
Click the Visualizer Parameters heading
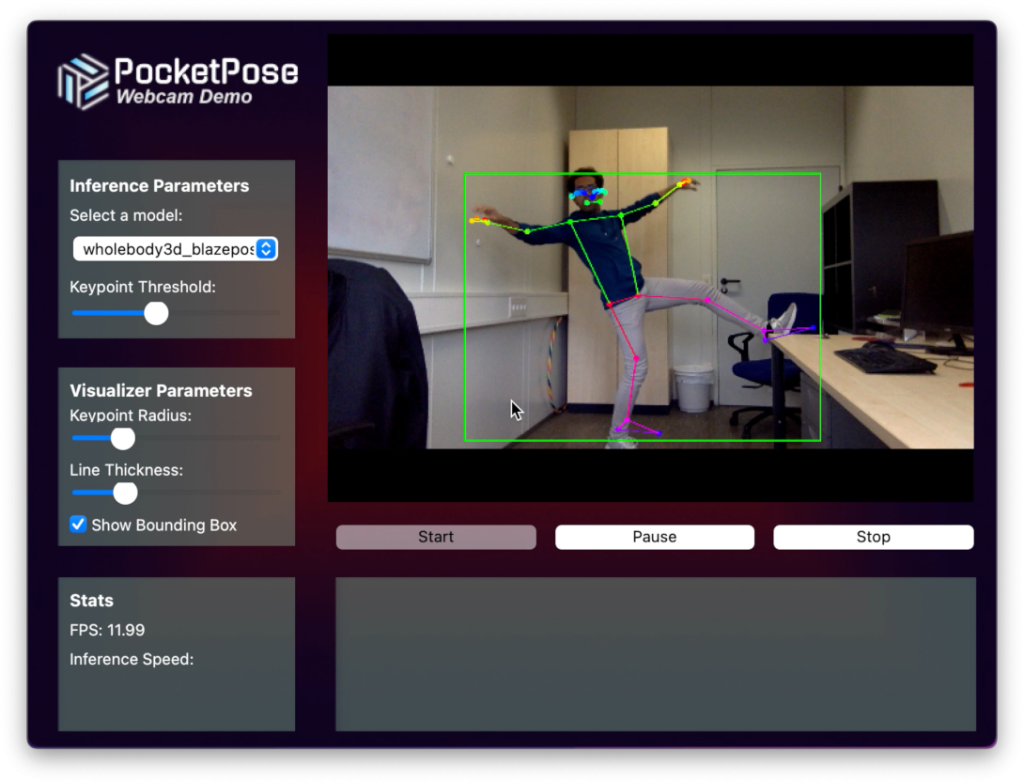[x=161, y=391]
